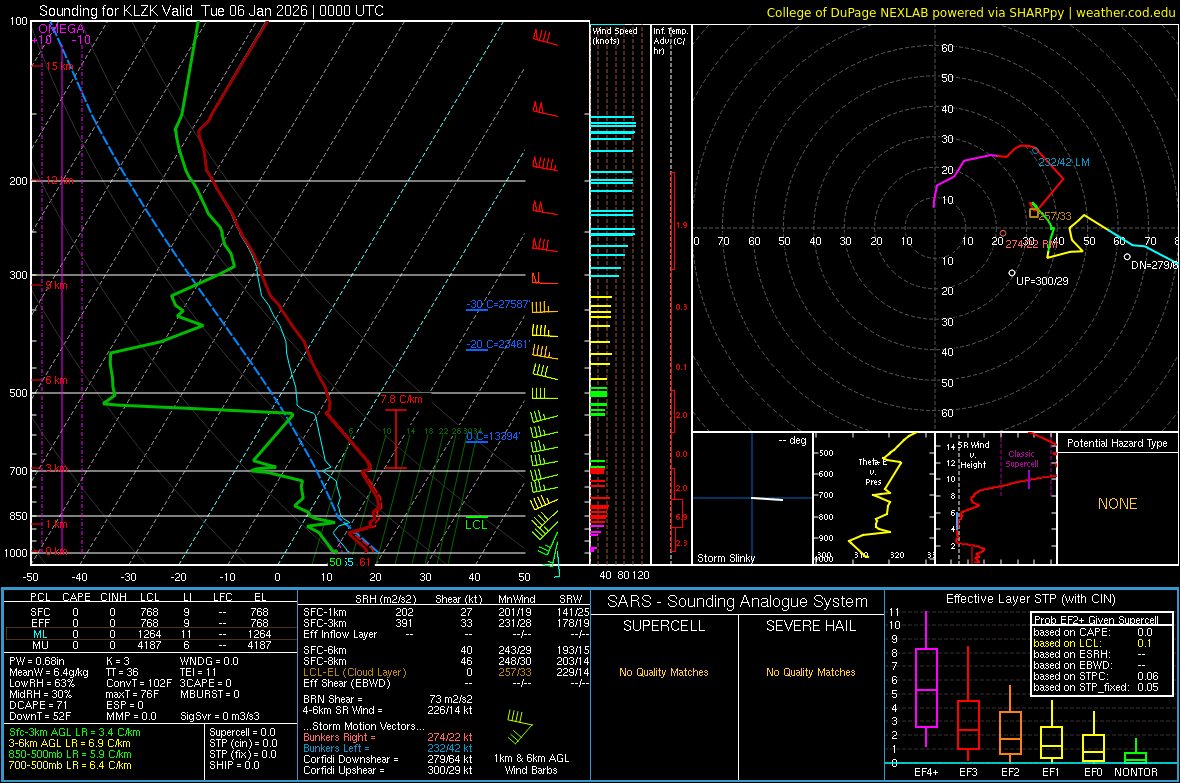Image resolution: width=1180 pixels, height=783 pixels.
Task: Click the 'SR Wind v. Height' panel label
Action: coord(973,455)
